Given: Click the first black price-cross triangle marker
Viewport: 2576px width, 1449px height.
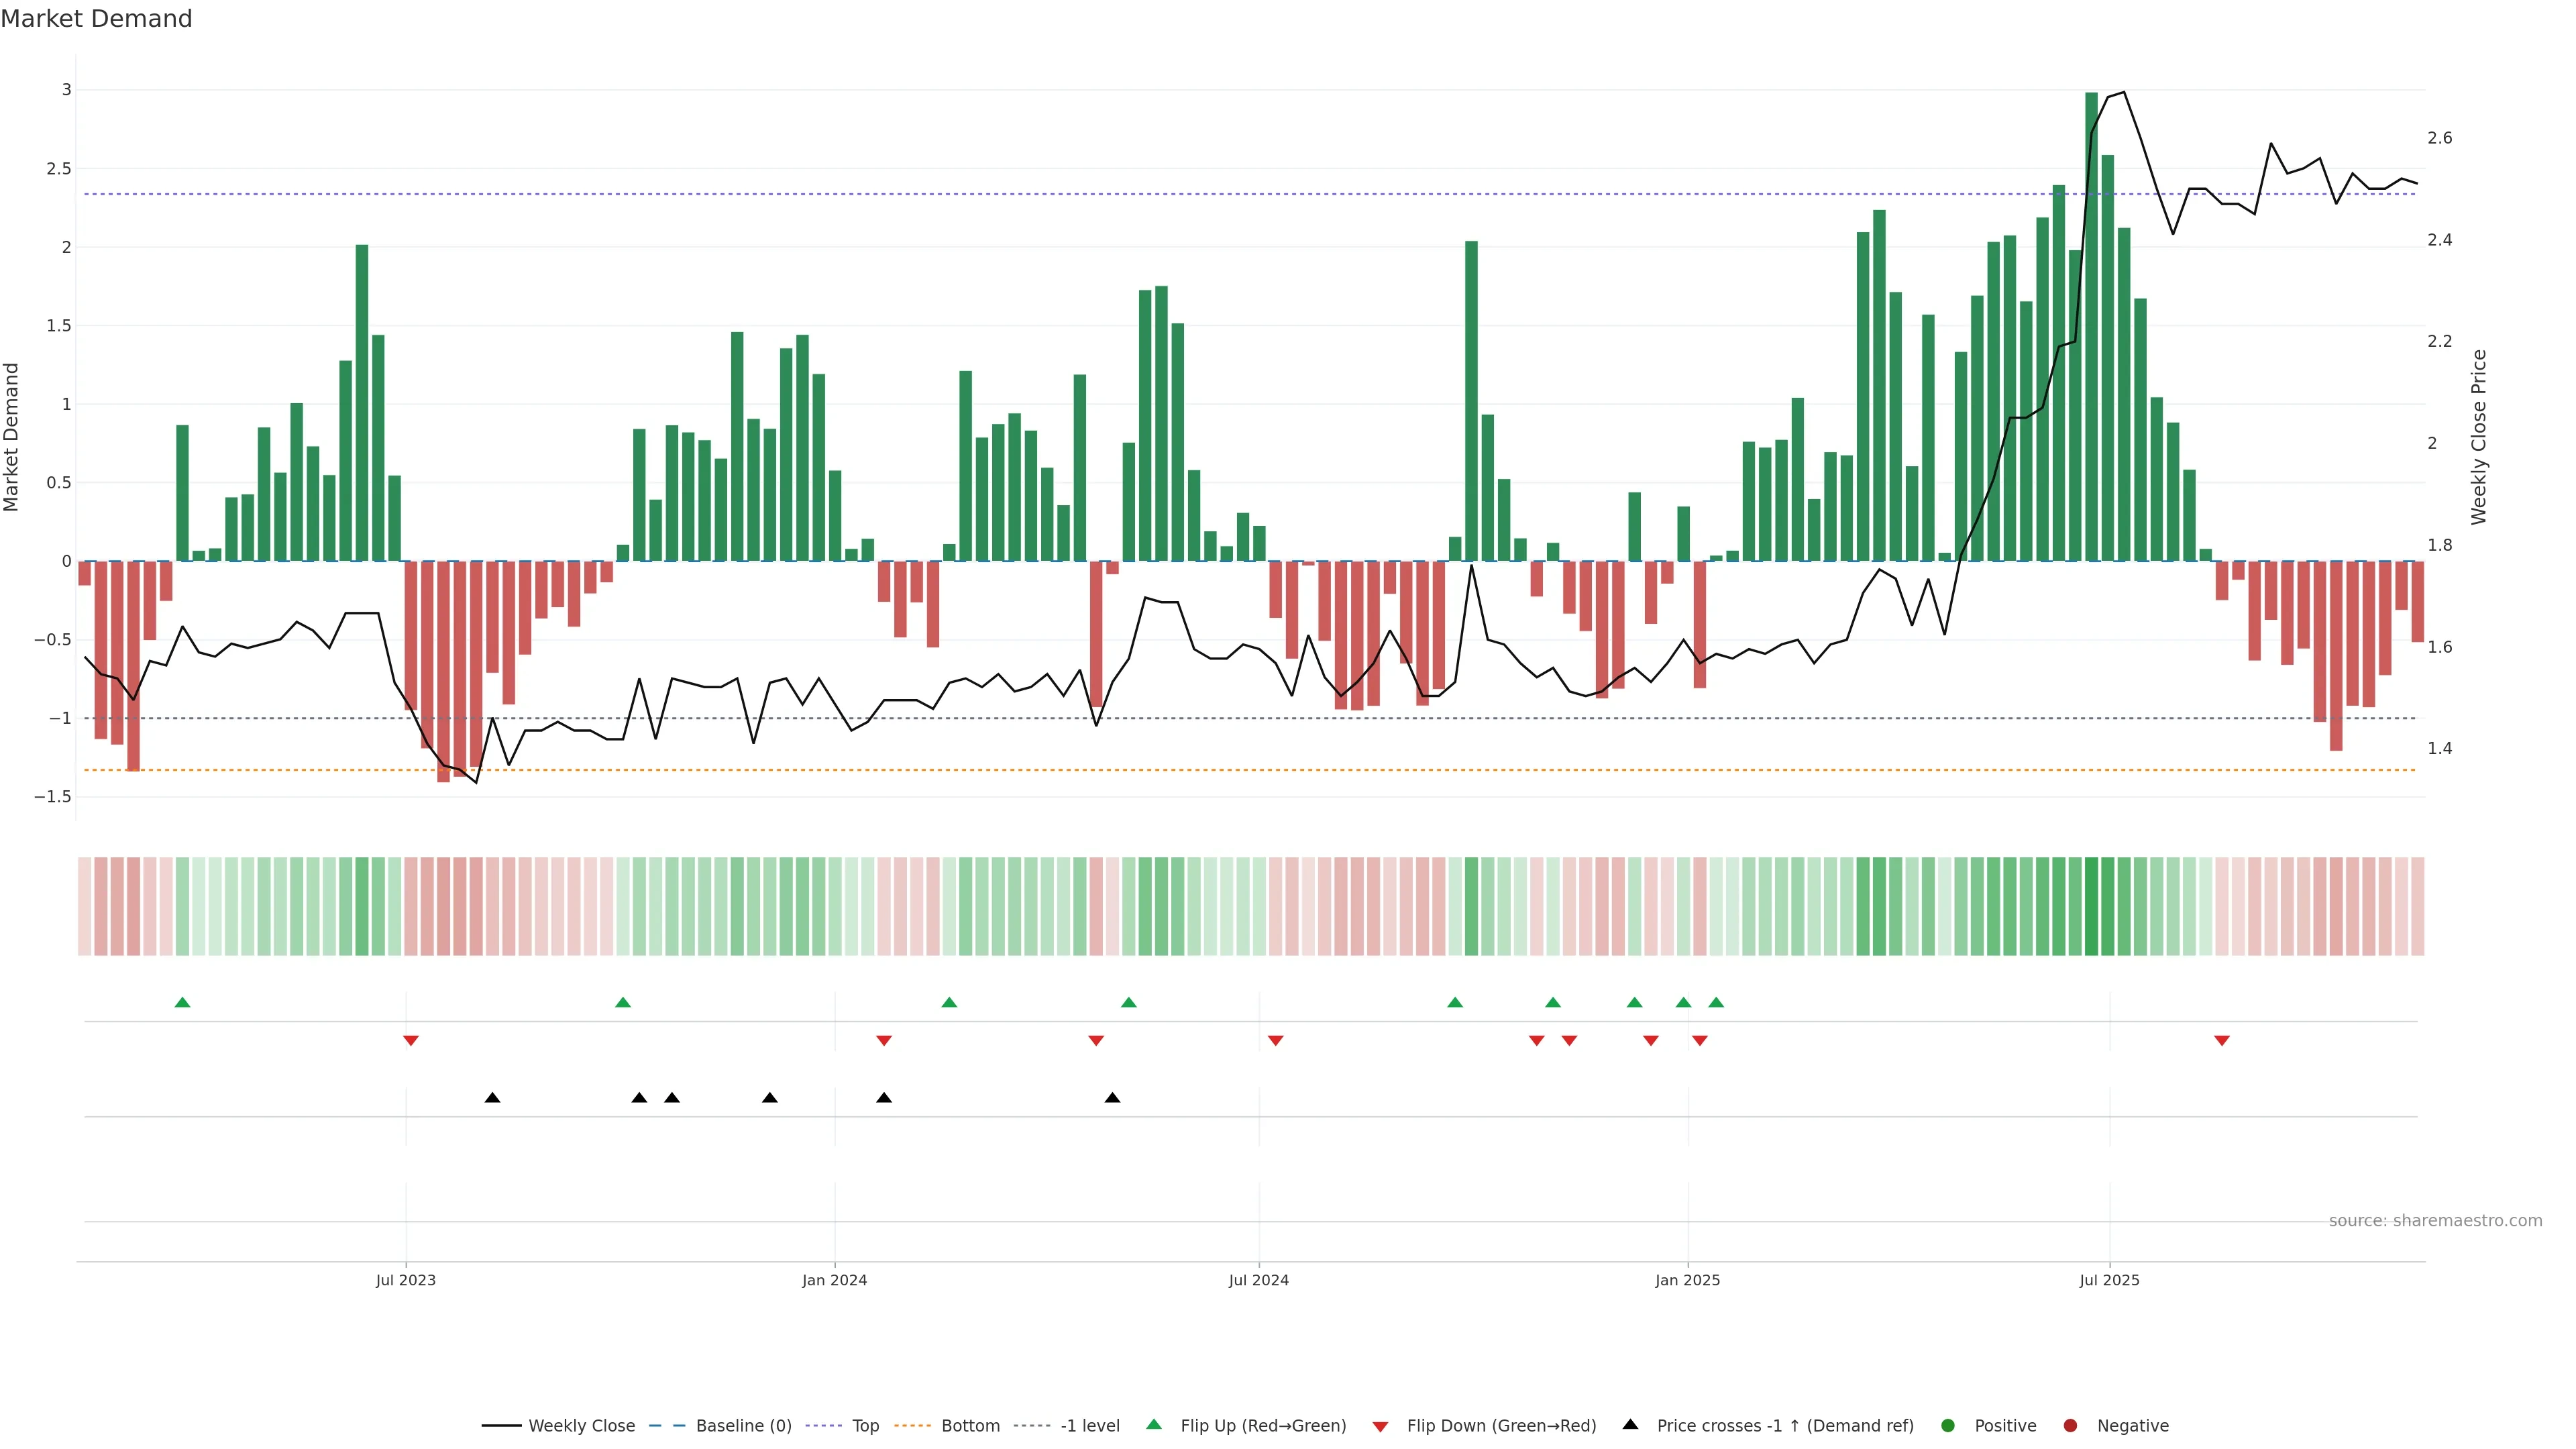Looking at the screenshot, I should [x=492, y=1098].
